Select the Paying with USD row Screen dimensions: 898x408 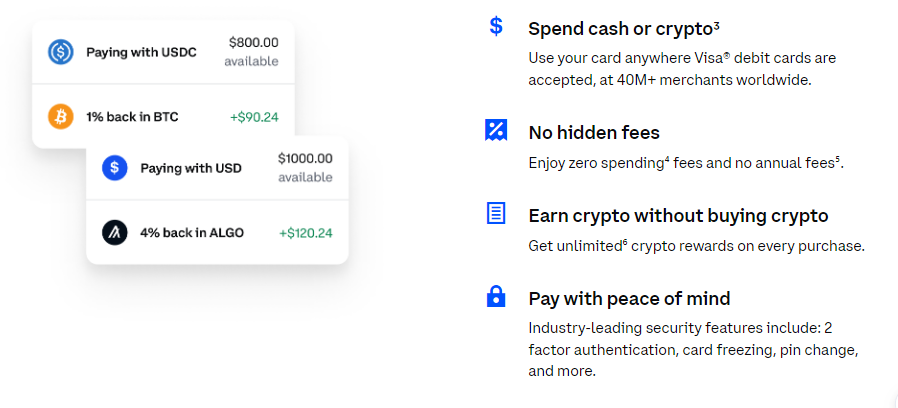click(x=217, y=168)
